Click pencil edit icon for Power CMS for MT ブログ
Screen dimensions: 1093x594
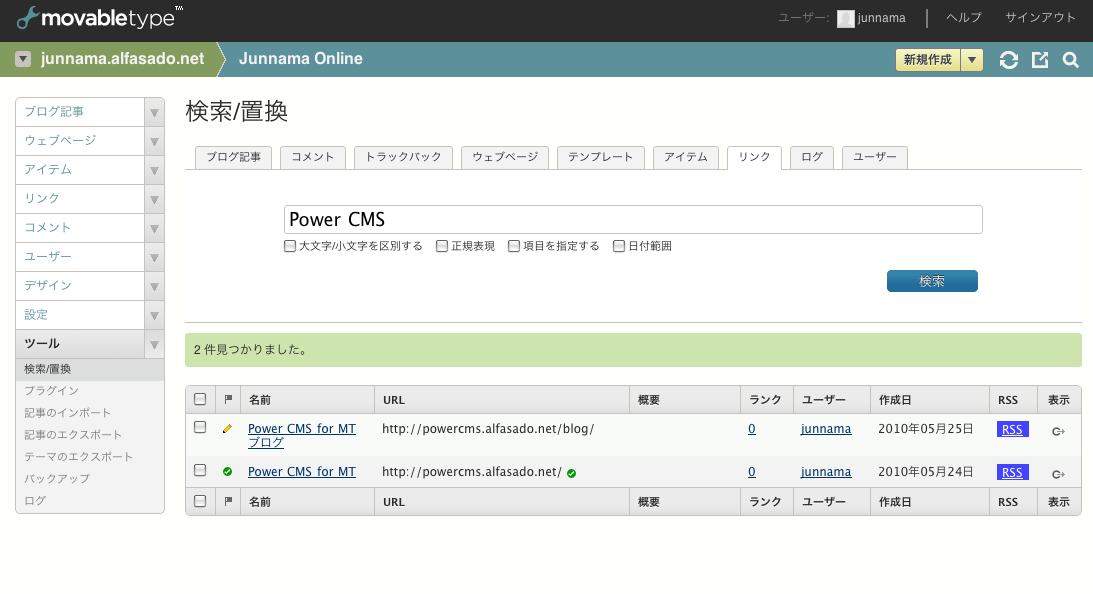click(227, 429)
